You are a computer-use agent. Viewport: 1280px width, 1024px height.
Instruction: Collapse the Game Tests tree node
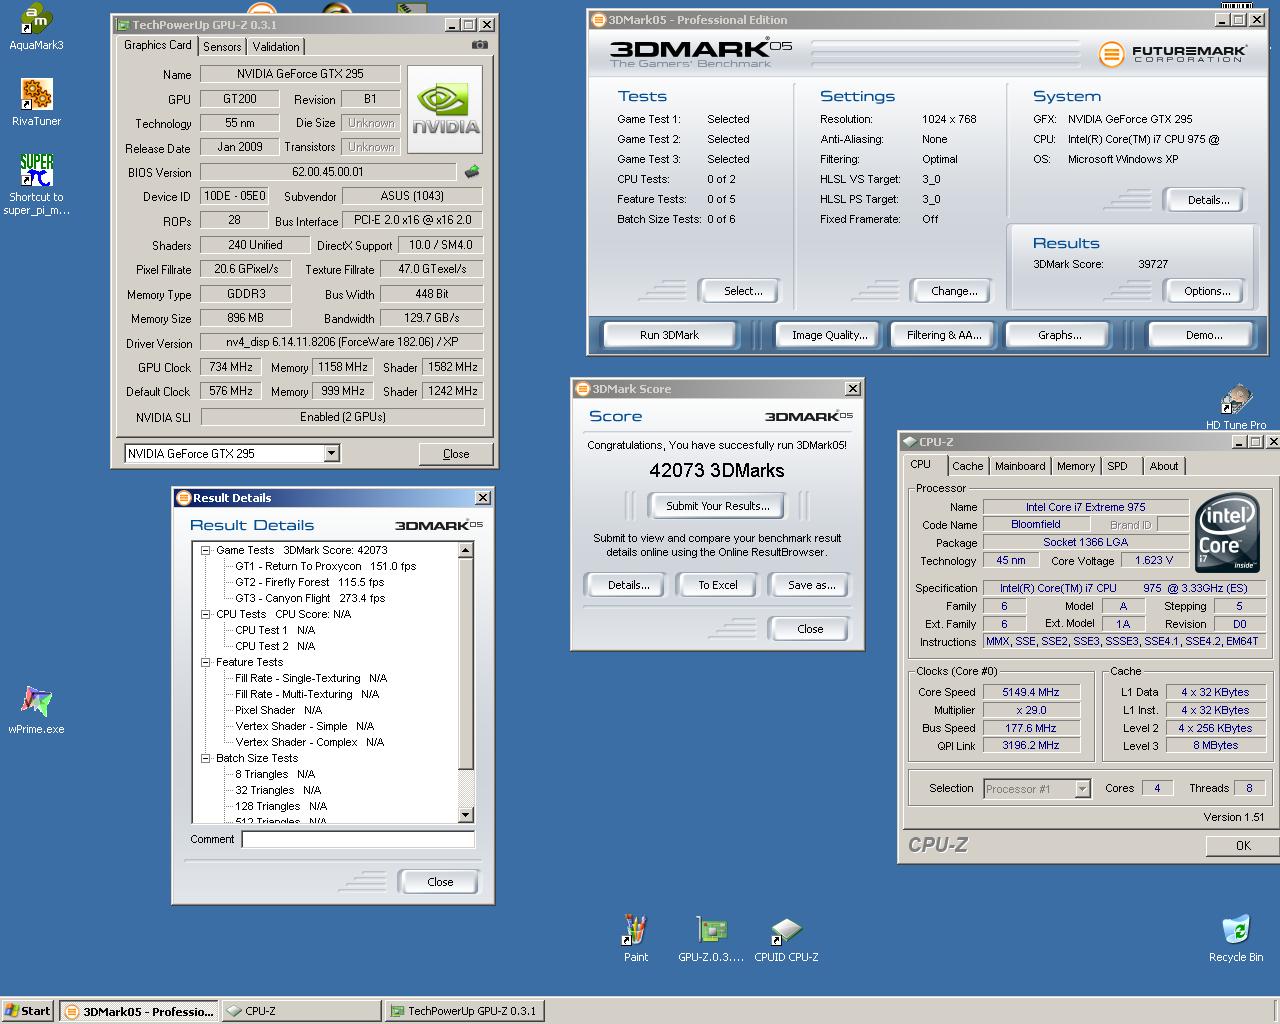click(206, 550)
